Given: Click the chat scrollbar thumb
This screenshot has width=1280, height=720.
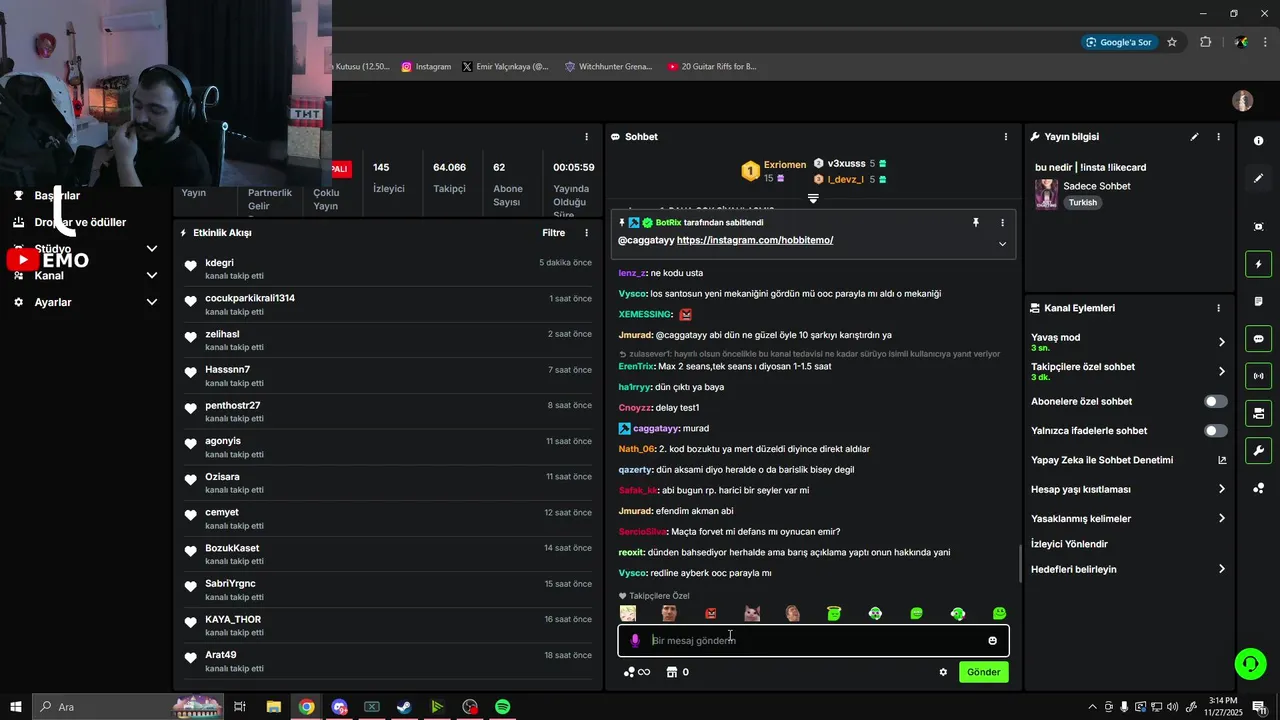Looking at the screenshot, I should (x=1020, y=563).
